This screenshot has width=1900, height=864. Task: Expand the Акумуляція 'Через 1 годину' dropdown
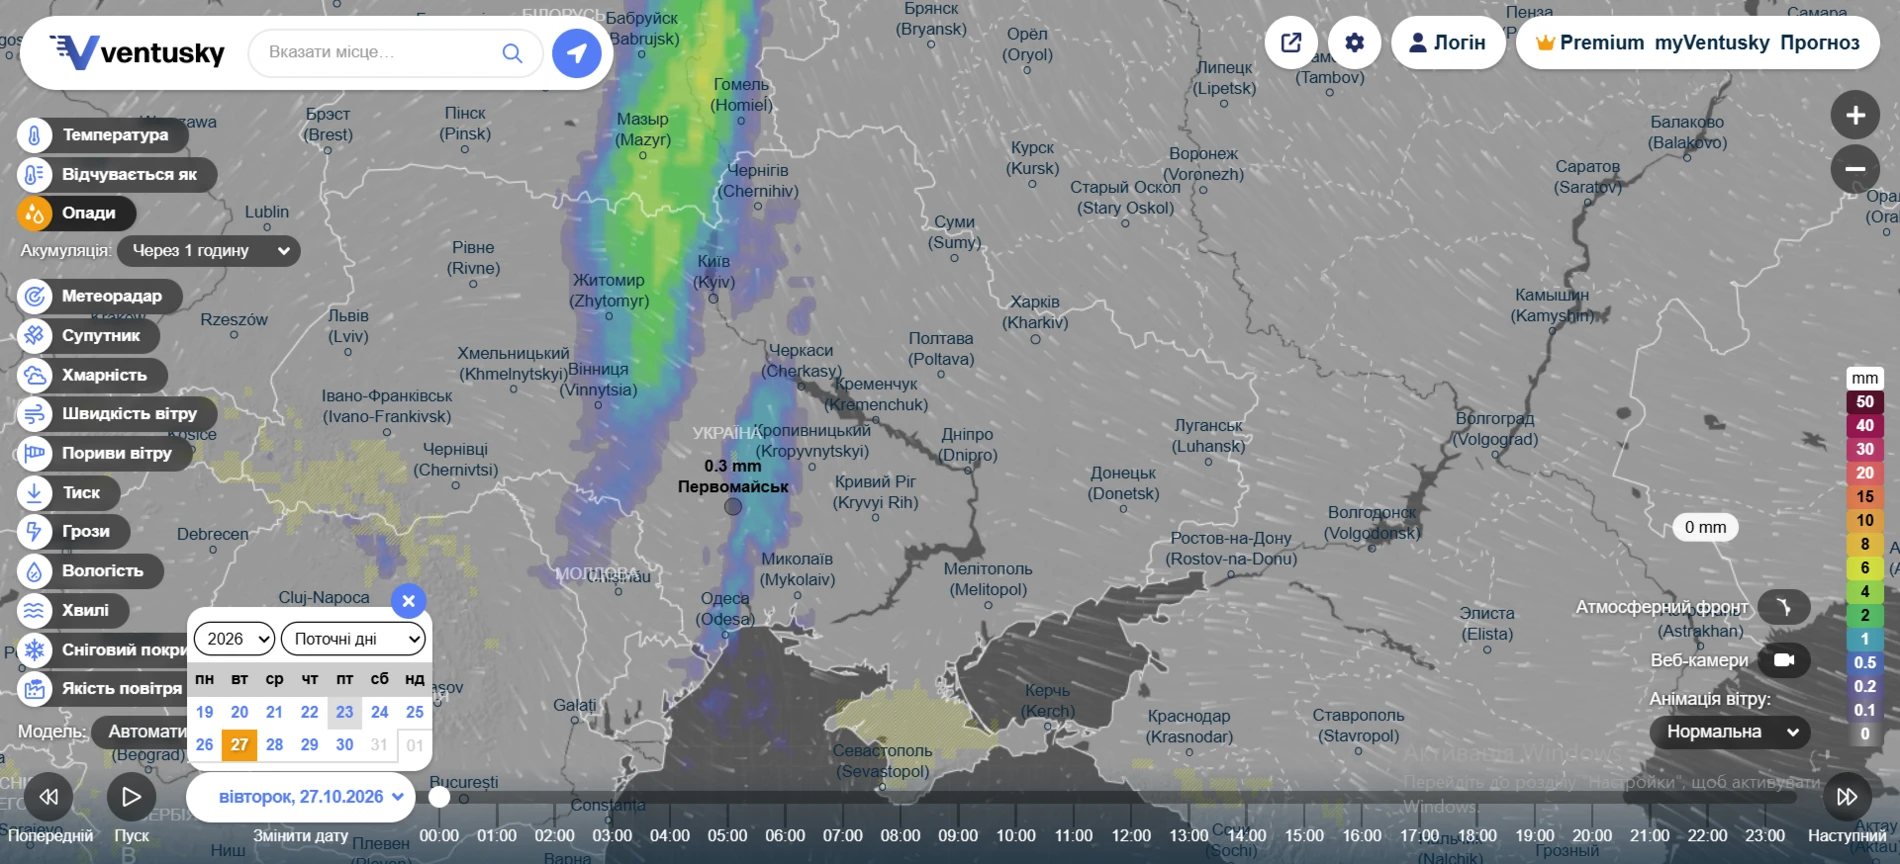[209, 251]
